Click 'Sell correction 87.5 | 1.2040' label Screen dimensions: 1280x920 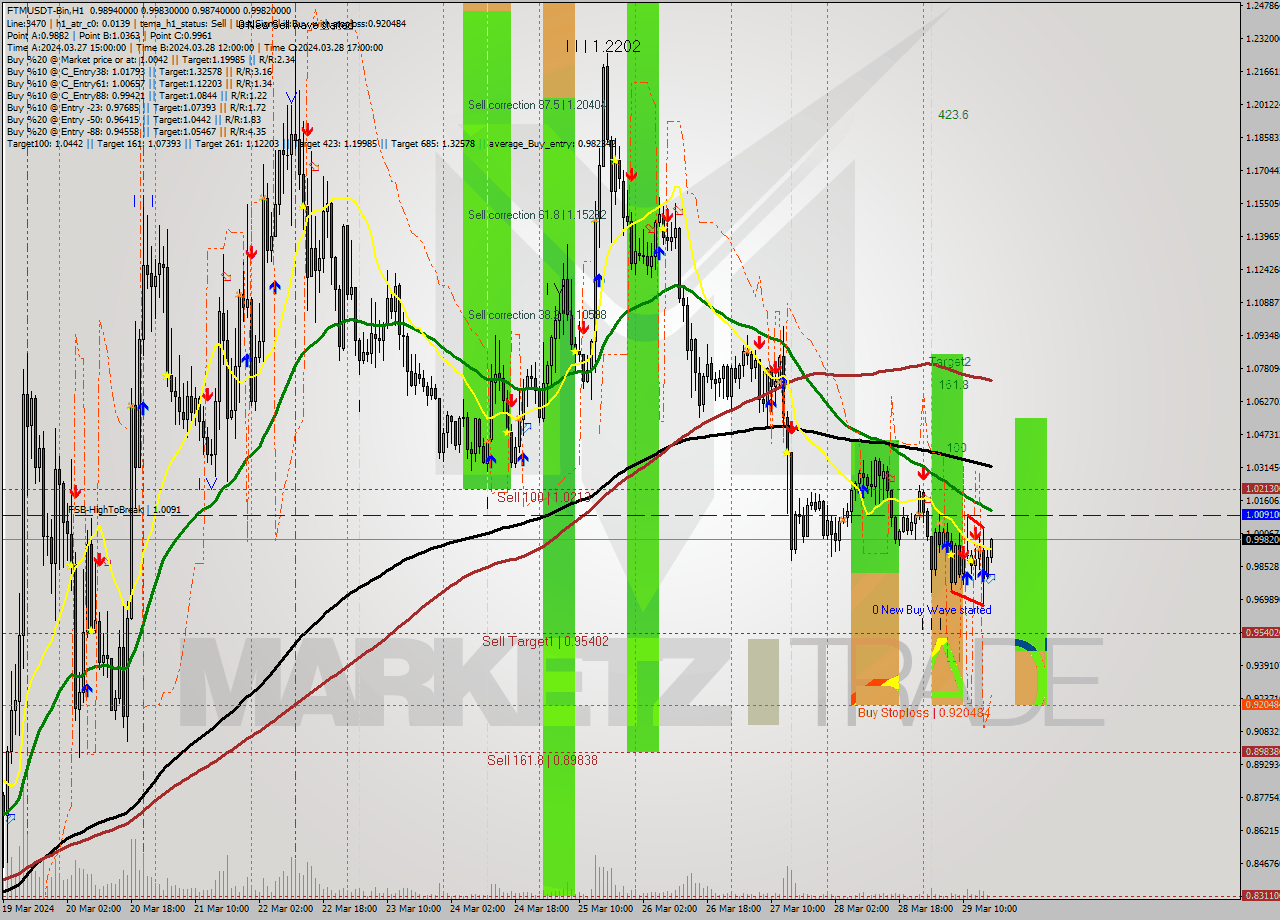537,104
